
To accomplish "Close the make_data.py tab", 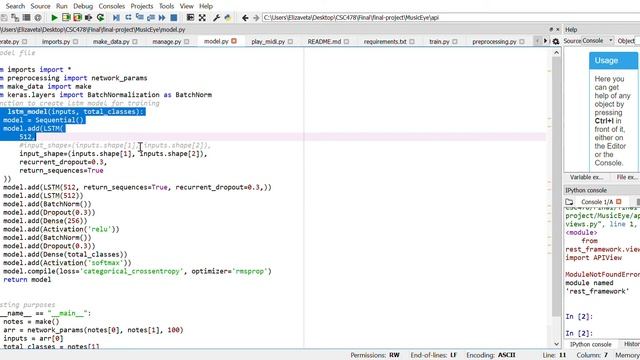I will pos(135,42).
